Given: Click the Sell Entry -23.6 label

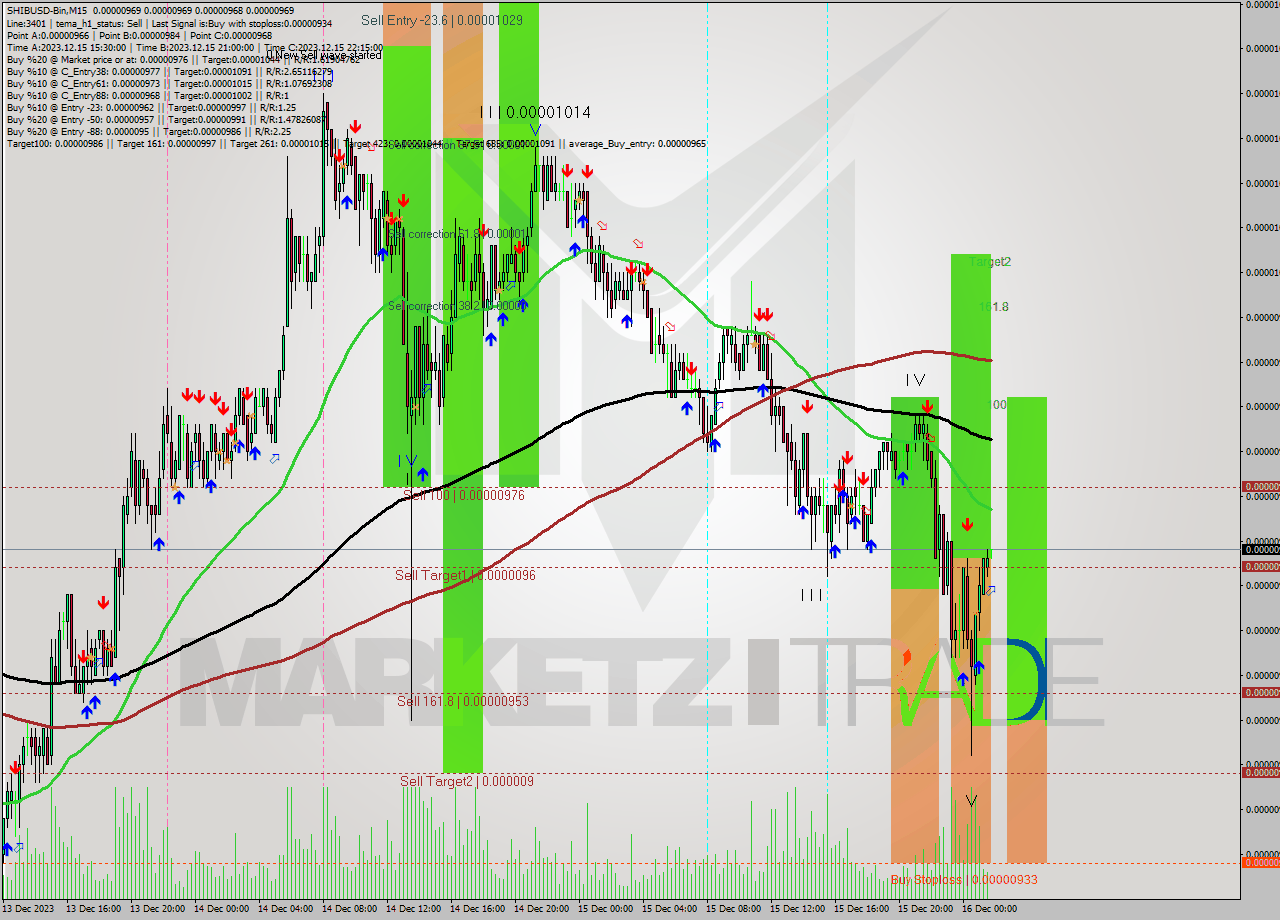Looking at the screenshot, I should click(x=441, y=20).
